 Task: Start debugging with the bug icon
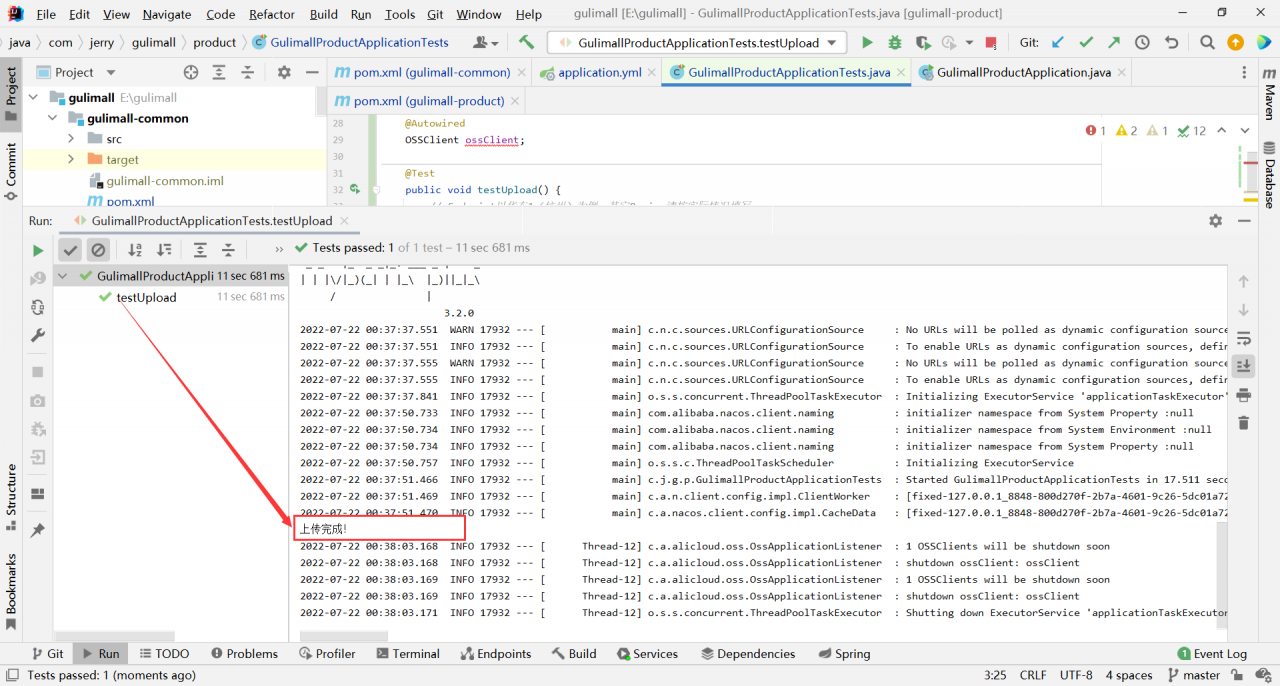pos(894,43)
